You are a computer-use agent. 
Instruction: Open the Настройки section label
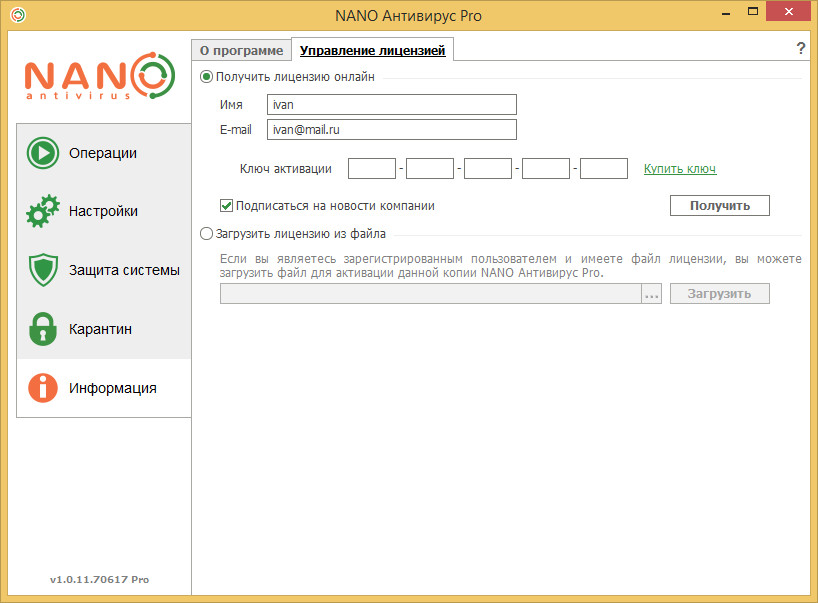click(x=103, y=211)
